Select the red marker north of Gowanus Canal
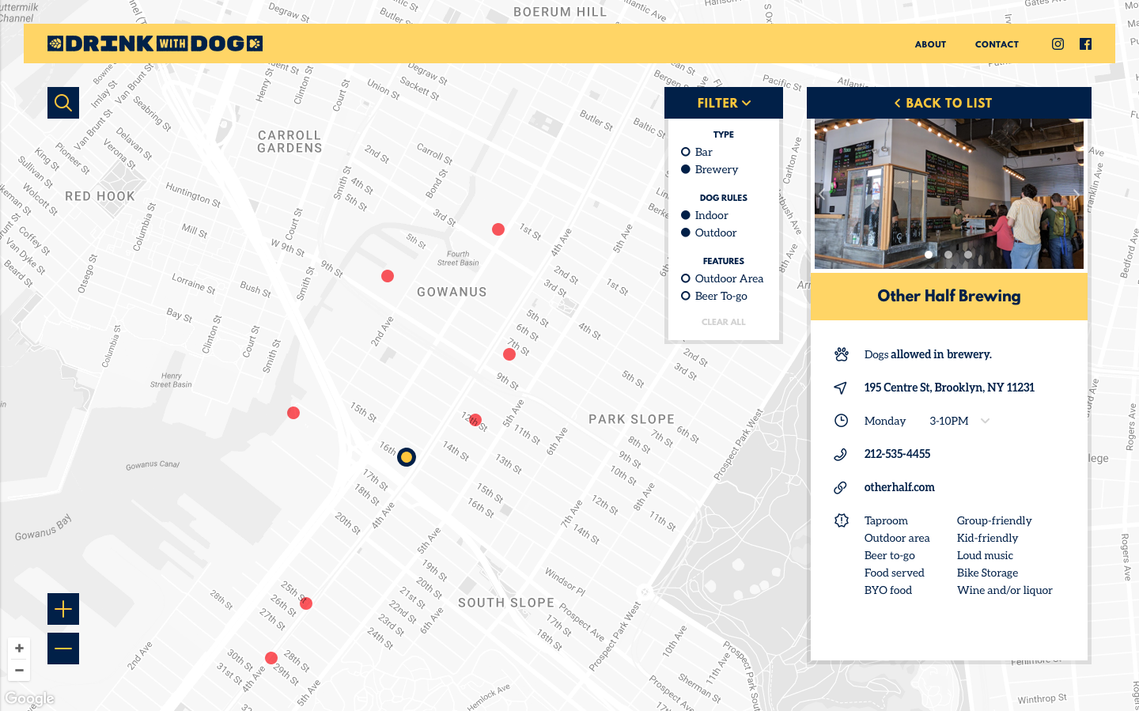Screen dimensions: 1139x711 tap(293, 413)
